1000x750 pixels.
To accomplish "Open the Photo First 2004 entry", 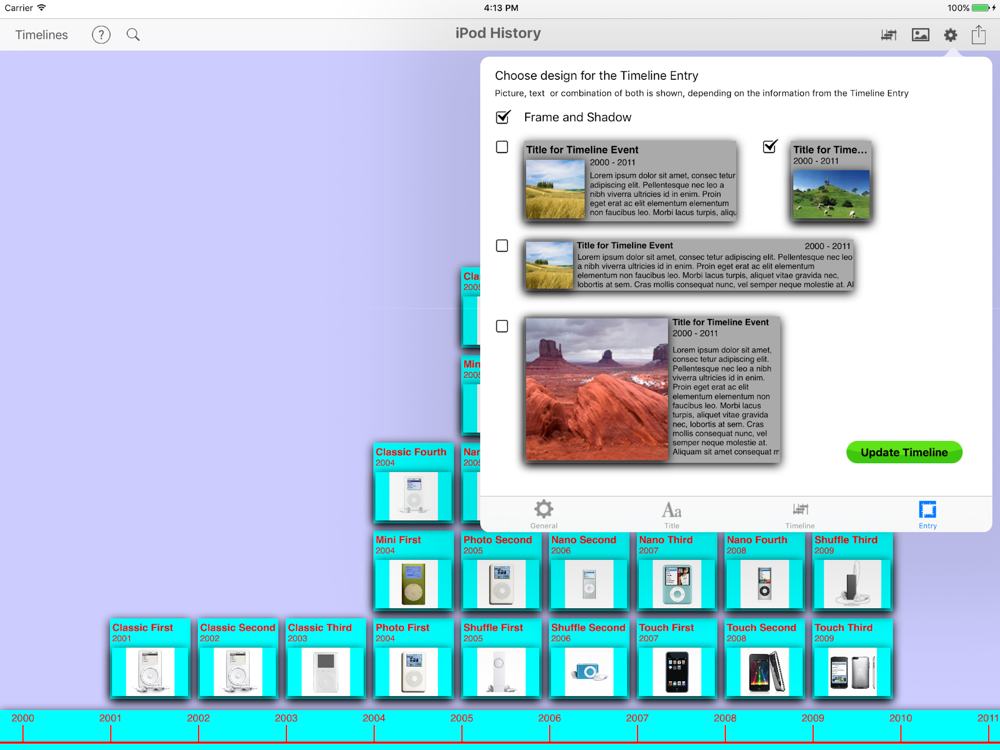I will coord(413,658).
